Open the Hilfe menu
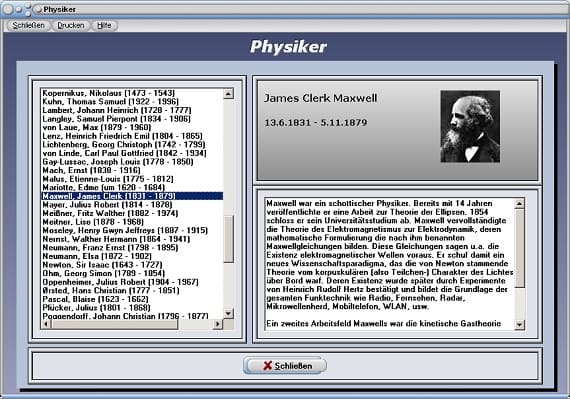The height and width of the screenshot is (399, 570). (x=104, y=25)
